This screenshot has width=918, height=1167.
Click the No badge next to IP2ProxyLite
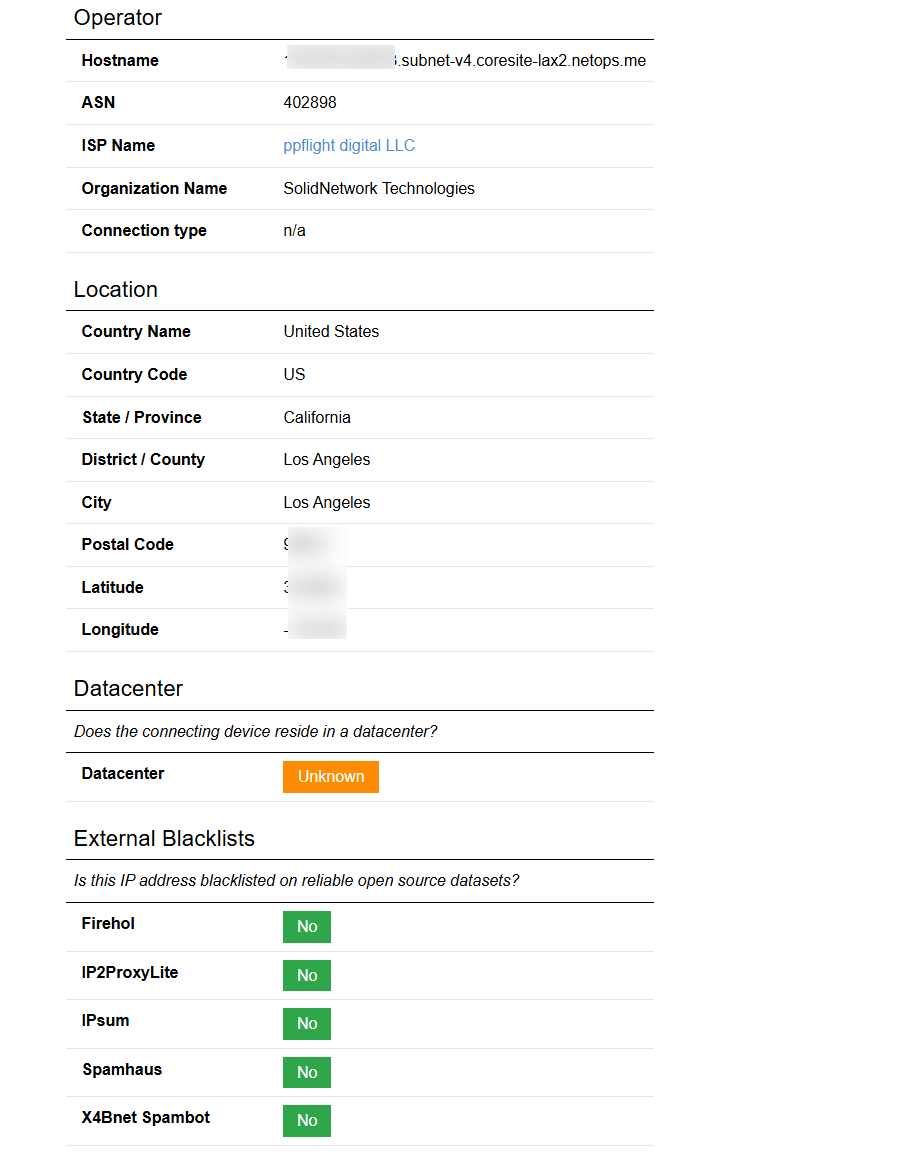307,975
